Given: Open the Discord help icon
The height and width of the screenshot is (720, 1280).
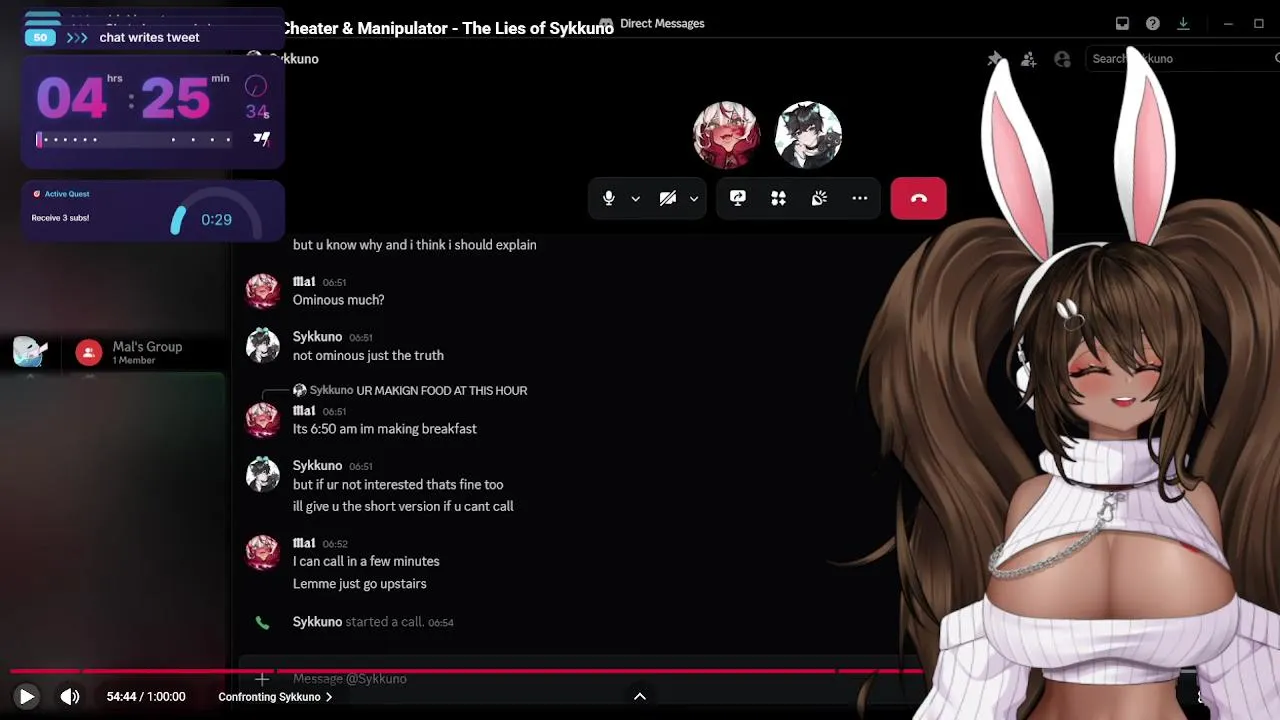Looking at the screenshot, I should click(x=1153, y=23).
